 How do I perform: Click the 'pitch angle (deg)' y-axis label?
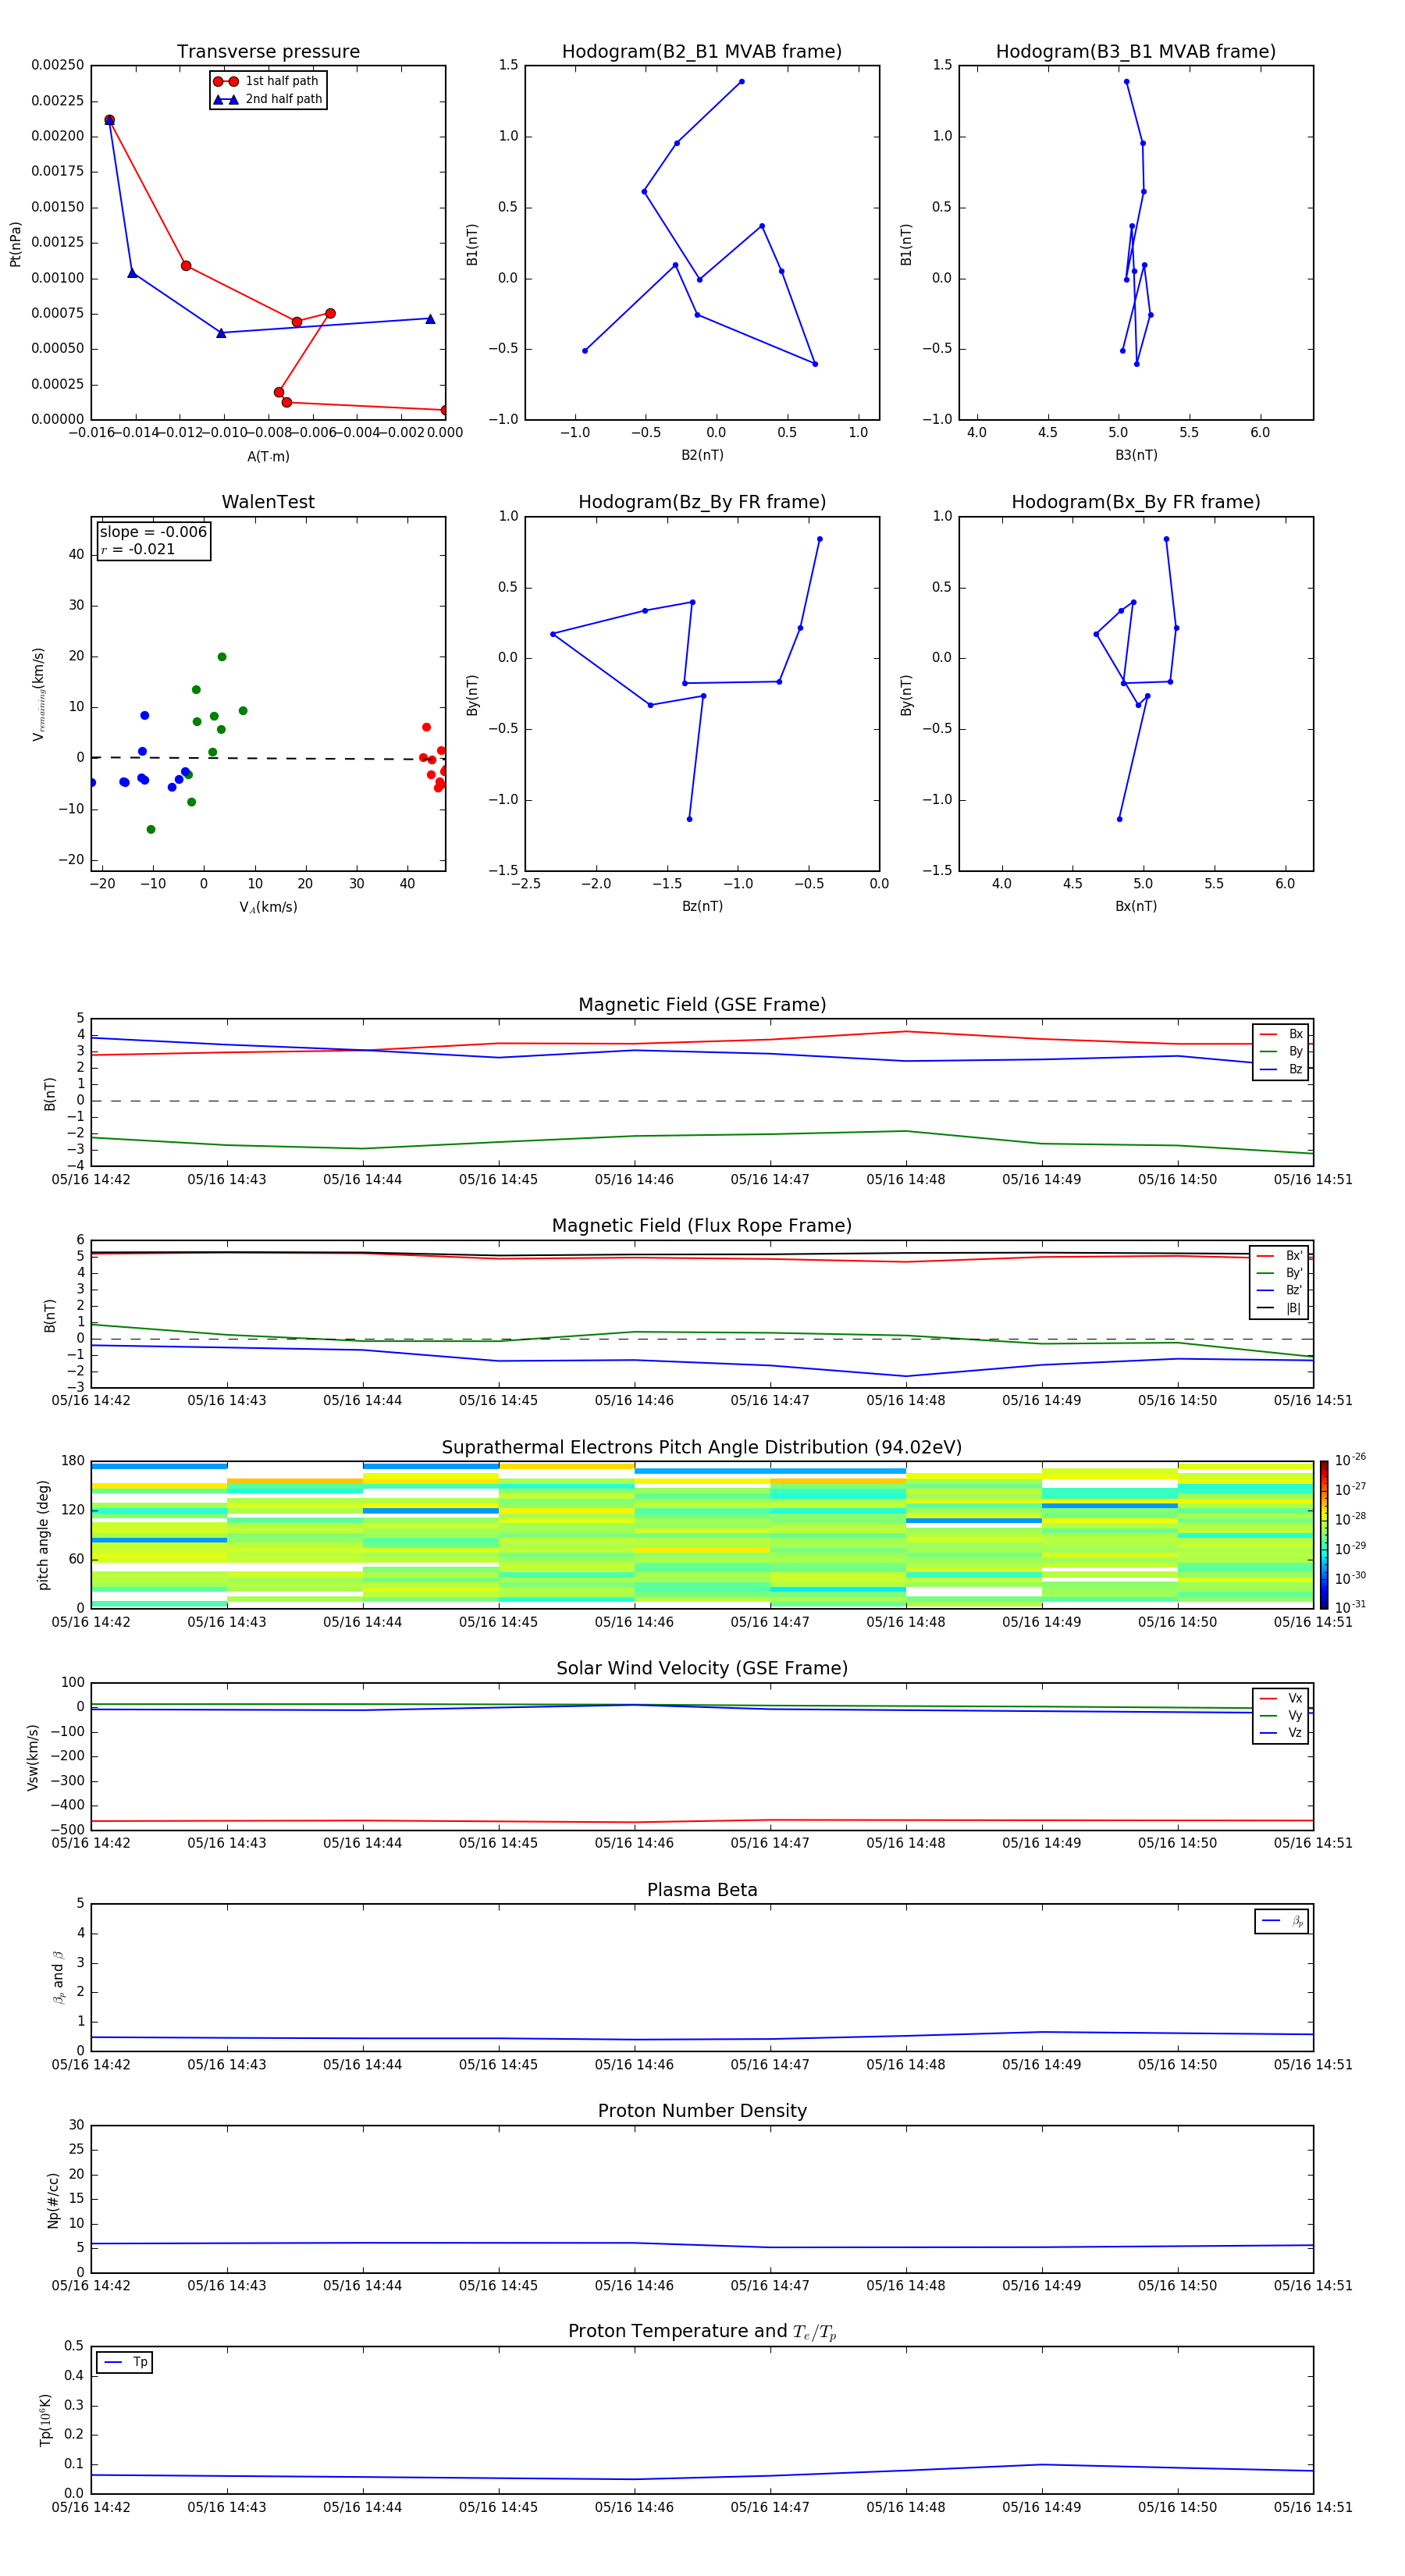[43, 1535]
